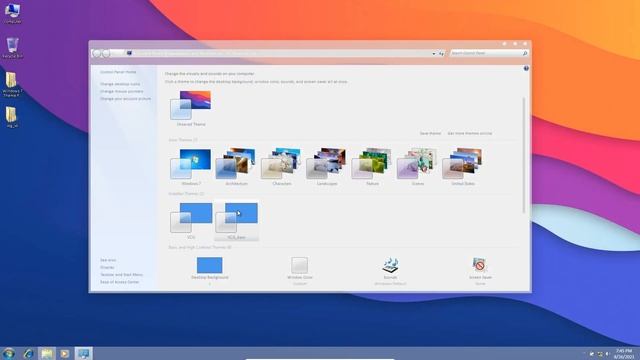Expand the address bar history dropdown
The width and height of the screenshot is (640, 360).
point(433,53)
